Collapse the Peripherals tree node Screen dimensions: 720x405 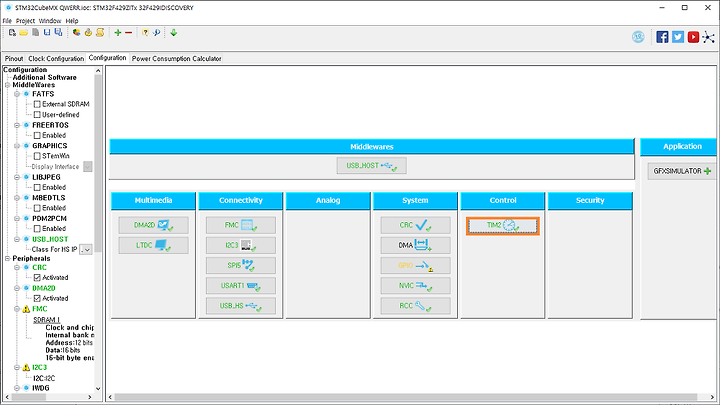click(x=8, y=259)
